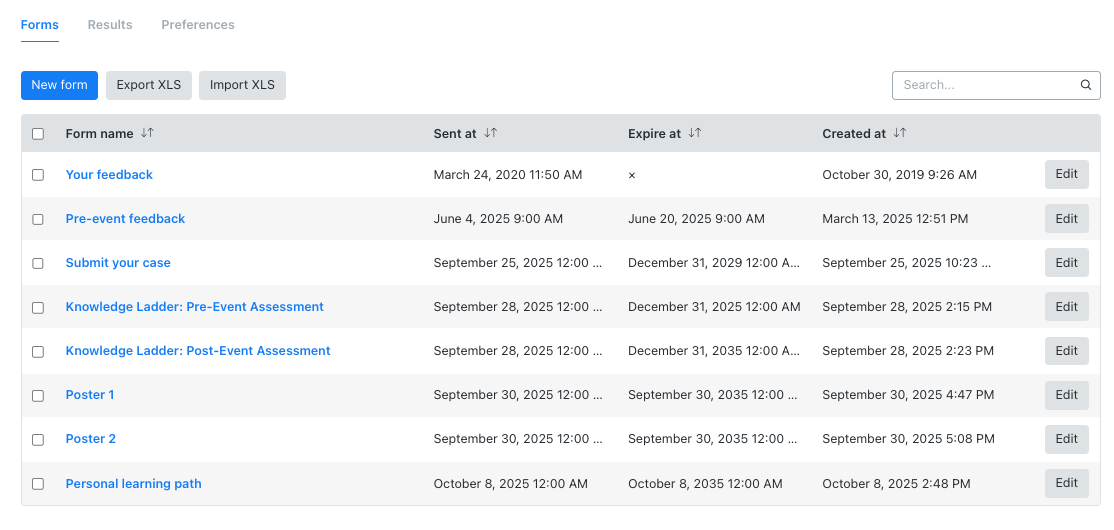Screen dimensions: 1114x530
Task: Click the Import XLS button
Action: (242, 85)
